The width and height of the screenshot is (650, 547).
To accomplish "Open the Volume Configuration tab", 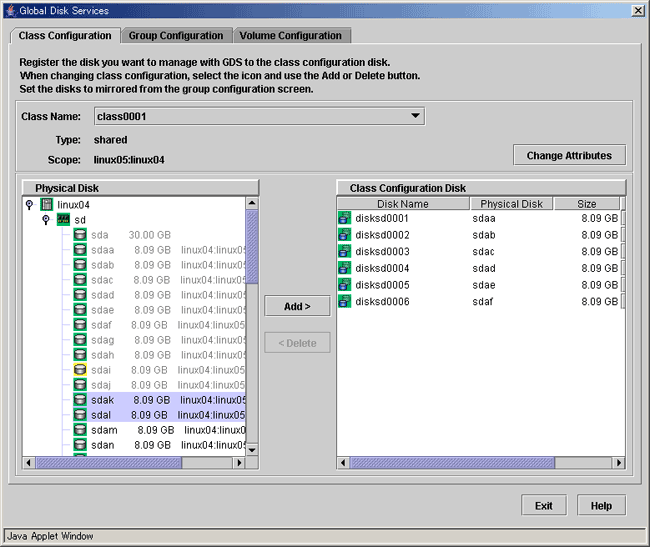I will pyautogui.click(x=289, y=36).
